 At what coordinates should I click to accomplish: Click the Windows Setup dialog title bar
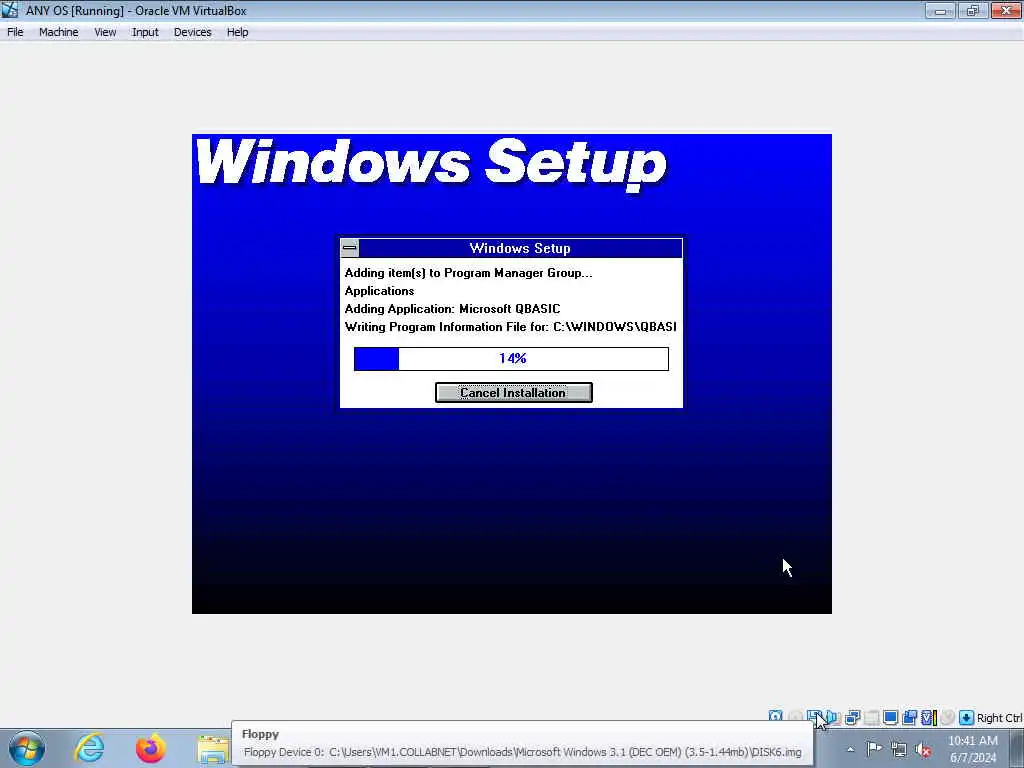(x=520, y=248)
